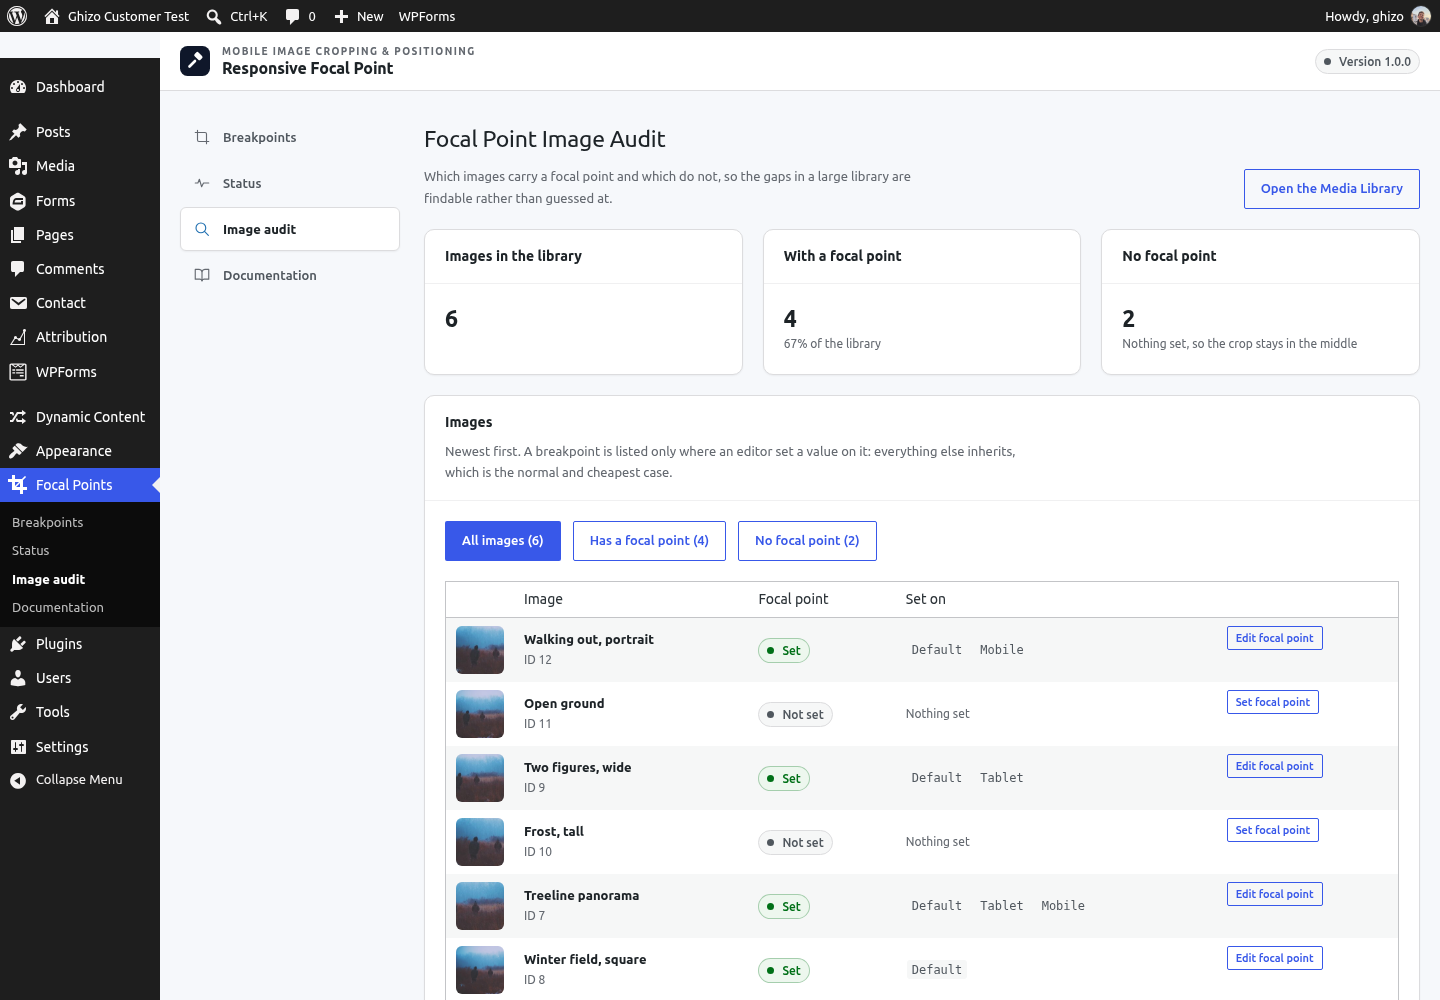The image size is (1440, 1000).
Task: Click the Contact envelope icon
Action: (18, 303)
